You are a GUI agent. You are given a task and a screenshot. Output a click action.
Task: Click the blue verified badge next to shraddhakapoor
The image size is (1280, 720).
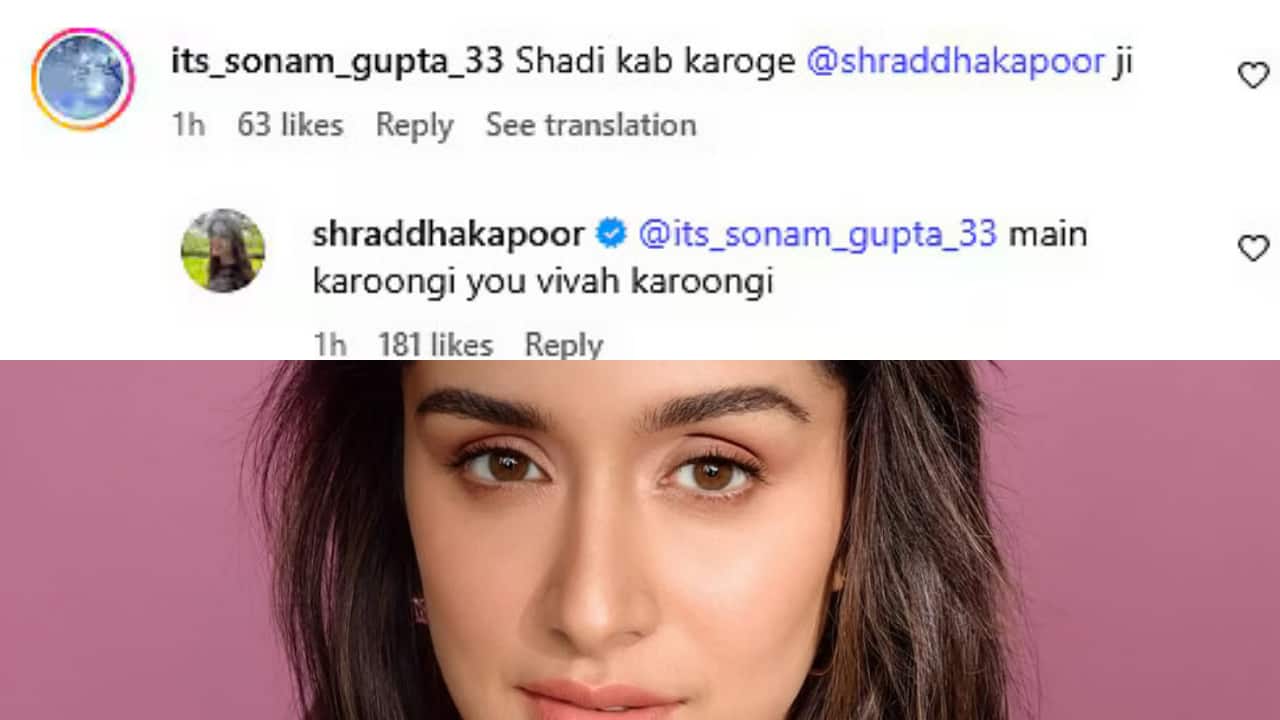[611, 234]
